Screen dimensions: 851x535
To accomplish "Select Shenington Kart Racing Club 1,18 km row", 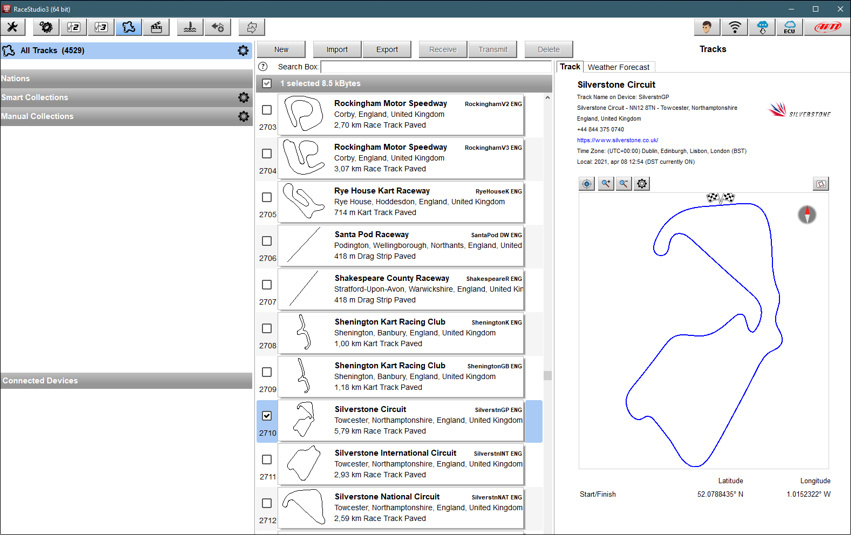I will [x=401, y=377].
